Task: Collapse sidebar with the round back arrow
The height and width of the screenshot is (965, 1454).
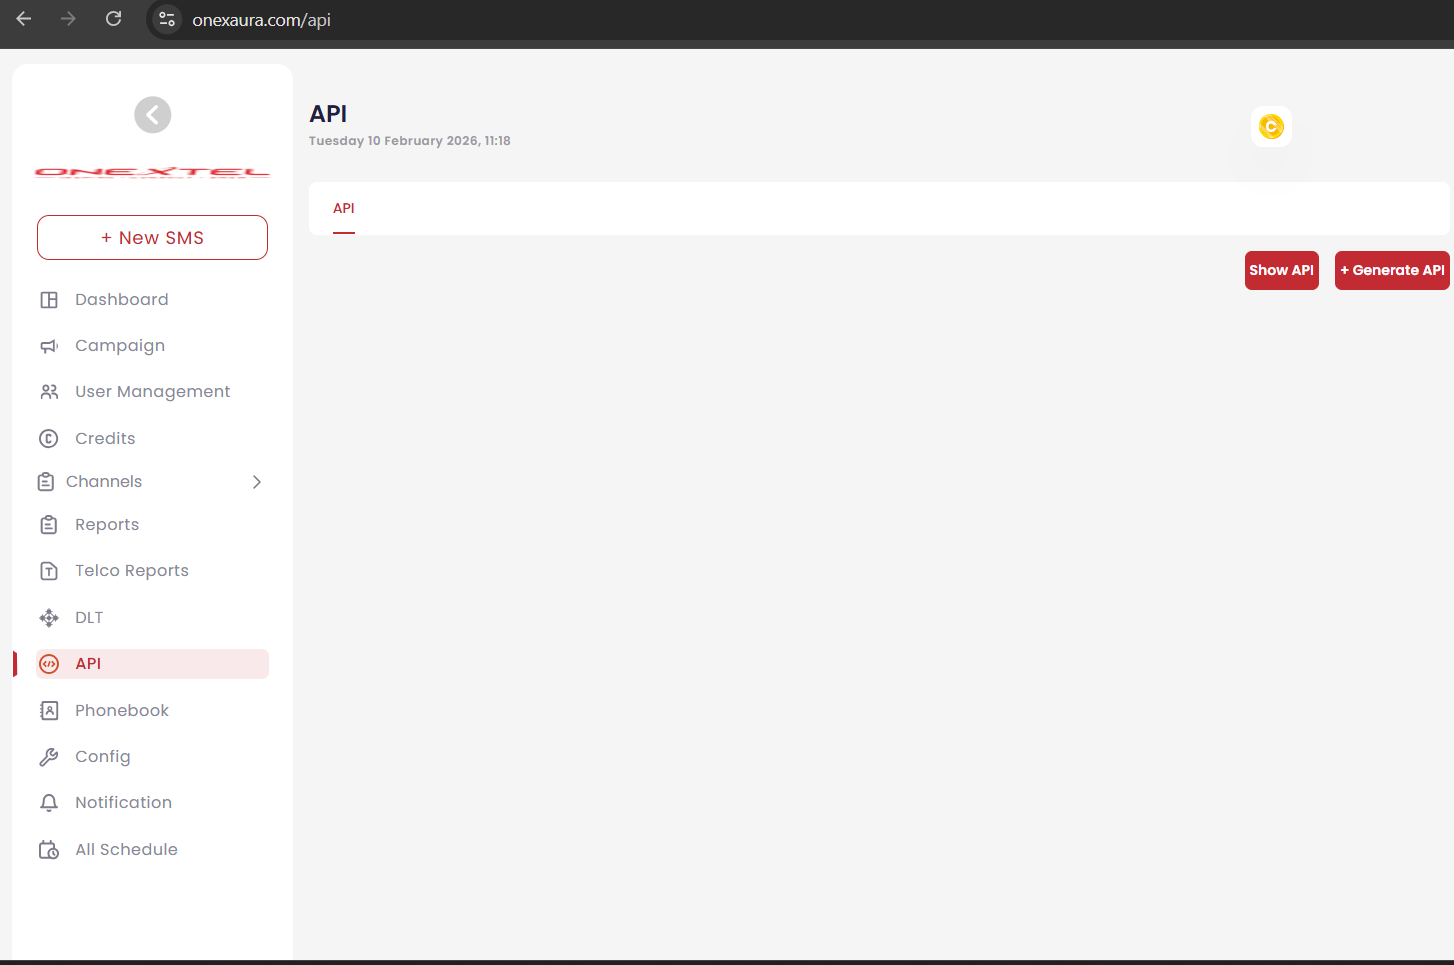Action: [x=153, y=115]
